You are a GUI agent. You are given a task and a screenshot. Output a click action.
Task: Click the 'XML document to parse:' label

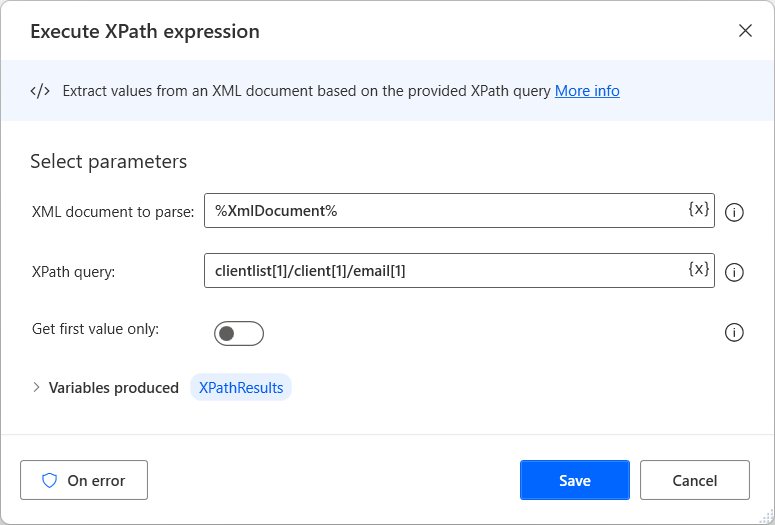113,212
